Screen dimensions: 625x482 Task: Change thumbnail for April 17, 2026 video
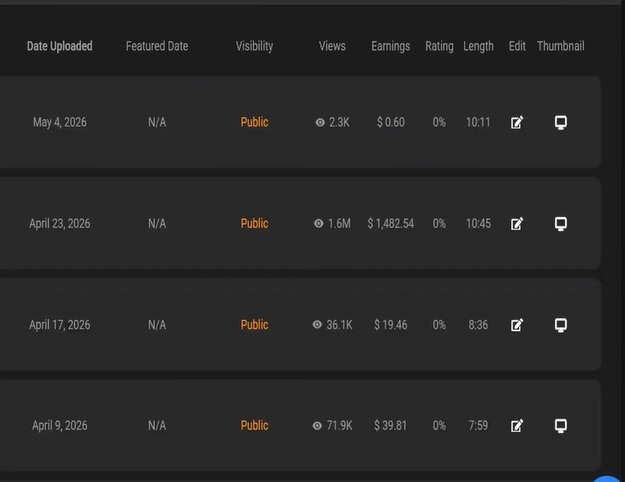point(561,325)
